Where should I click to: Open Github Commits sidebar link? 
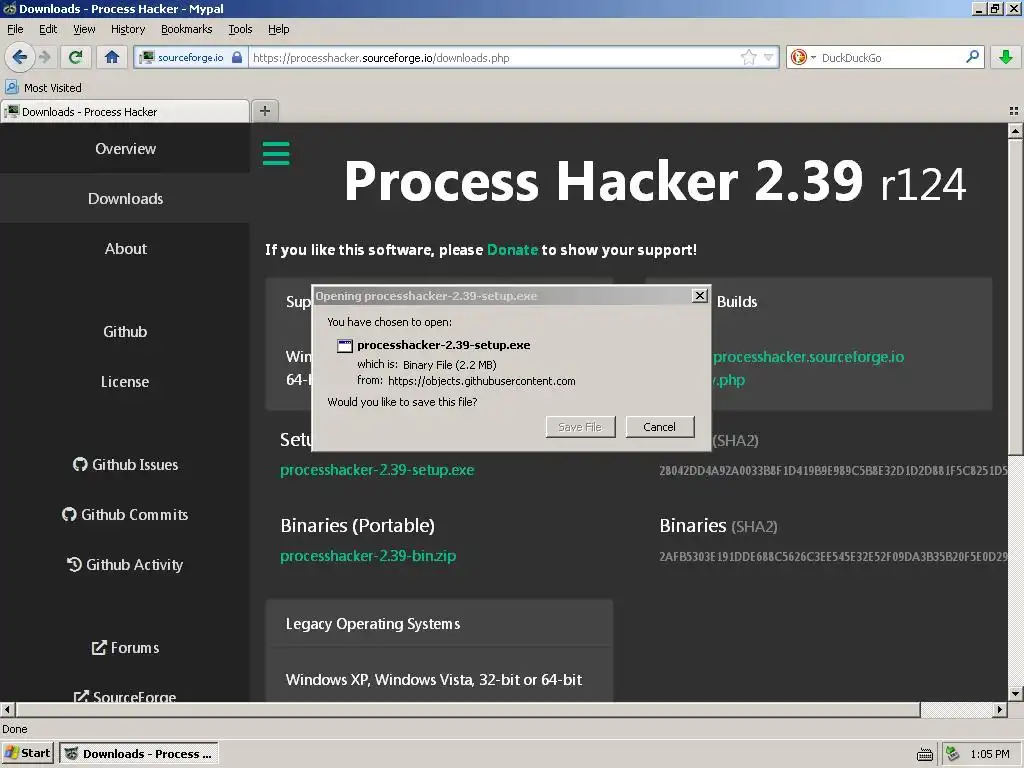click(125, 515)
